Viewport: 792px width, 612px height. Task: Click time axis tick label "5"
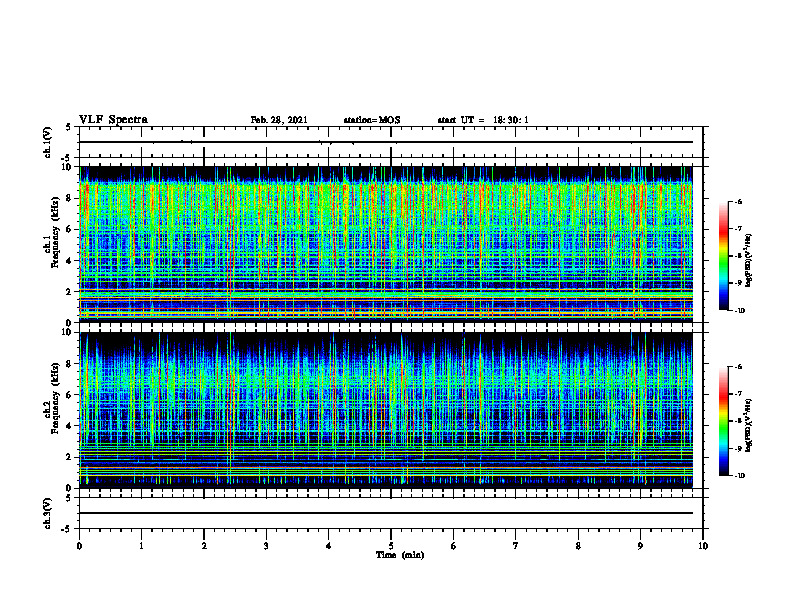[391, 546]
